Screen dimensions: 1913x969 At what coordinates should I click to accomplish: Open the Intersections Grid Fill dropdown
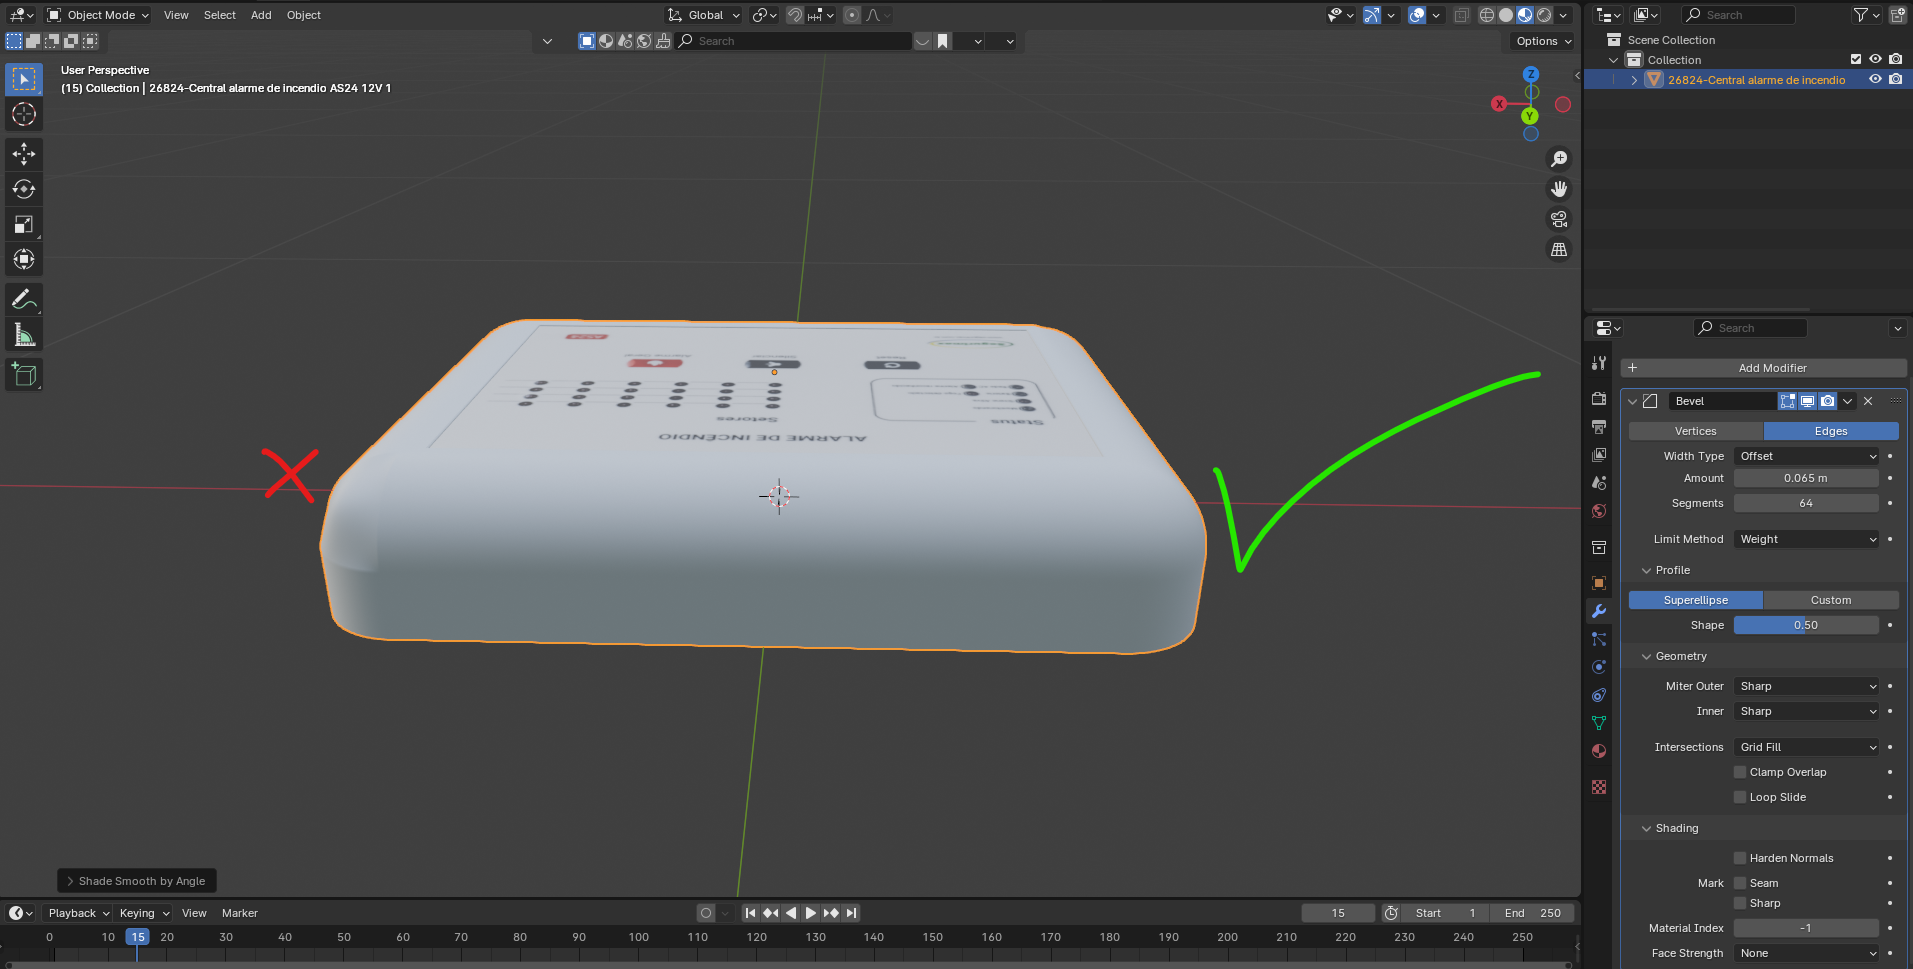tap(1807, 747)
